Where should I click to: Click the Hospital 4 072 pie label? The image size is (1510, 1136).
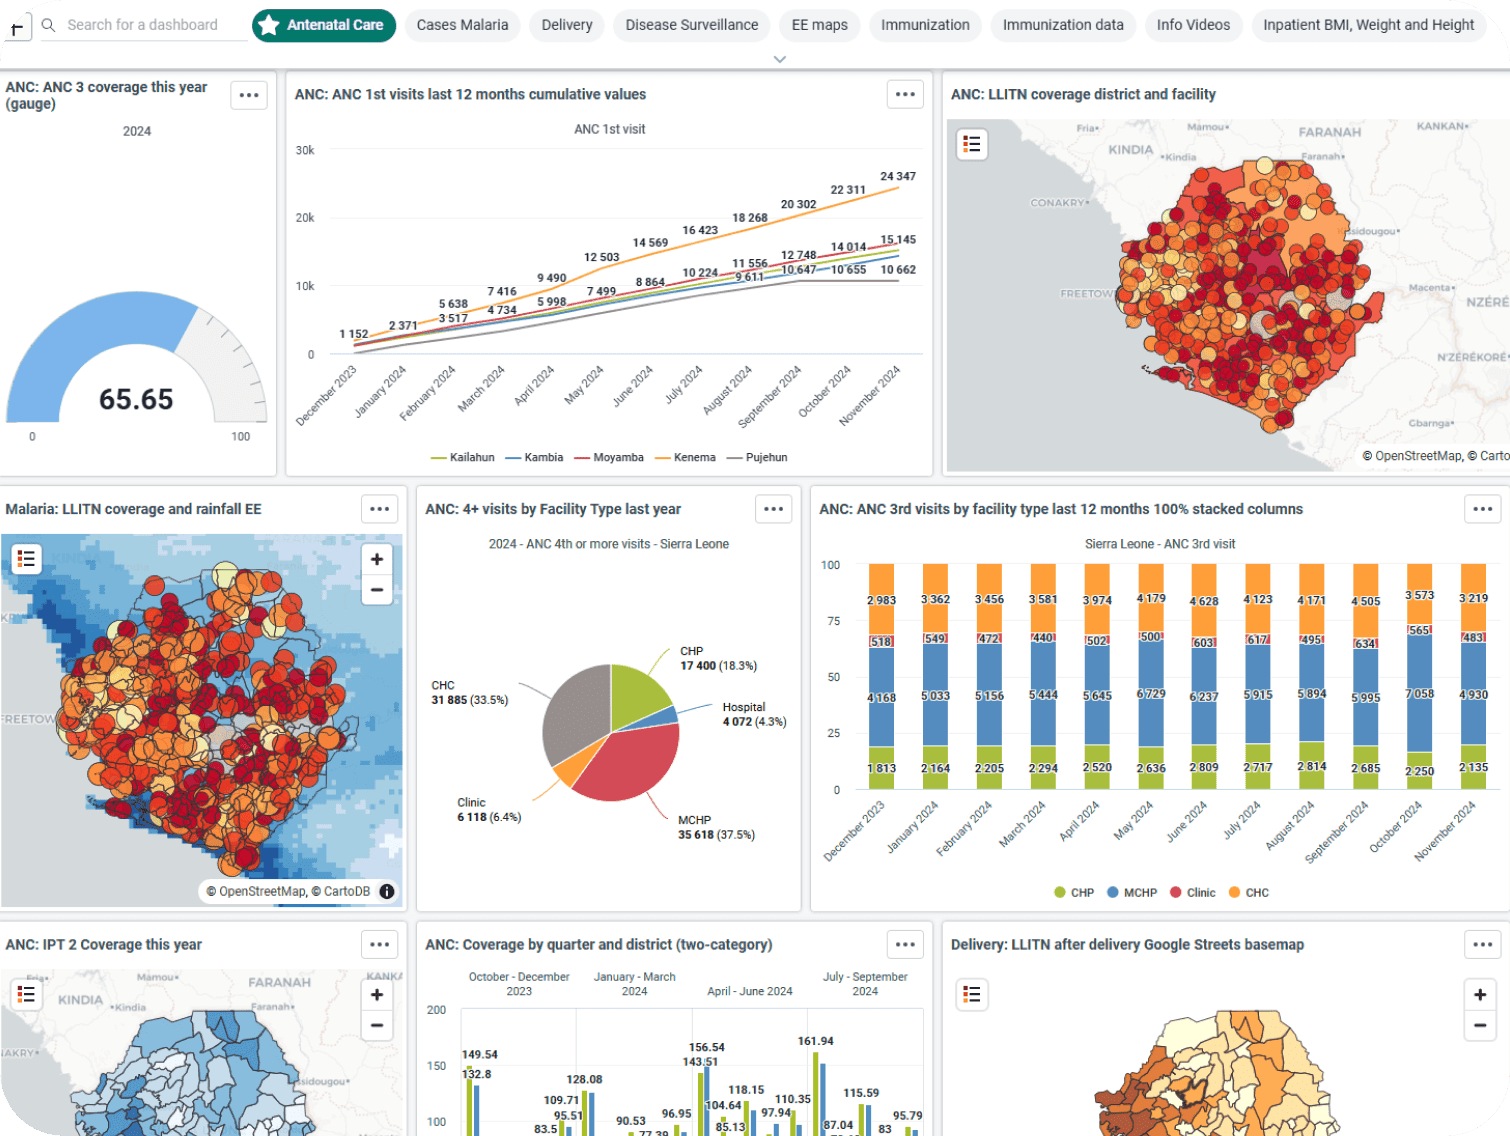pyautogui.click(x=754, y=714)
